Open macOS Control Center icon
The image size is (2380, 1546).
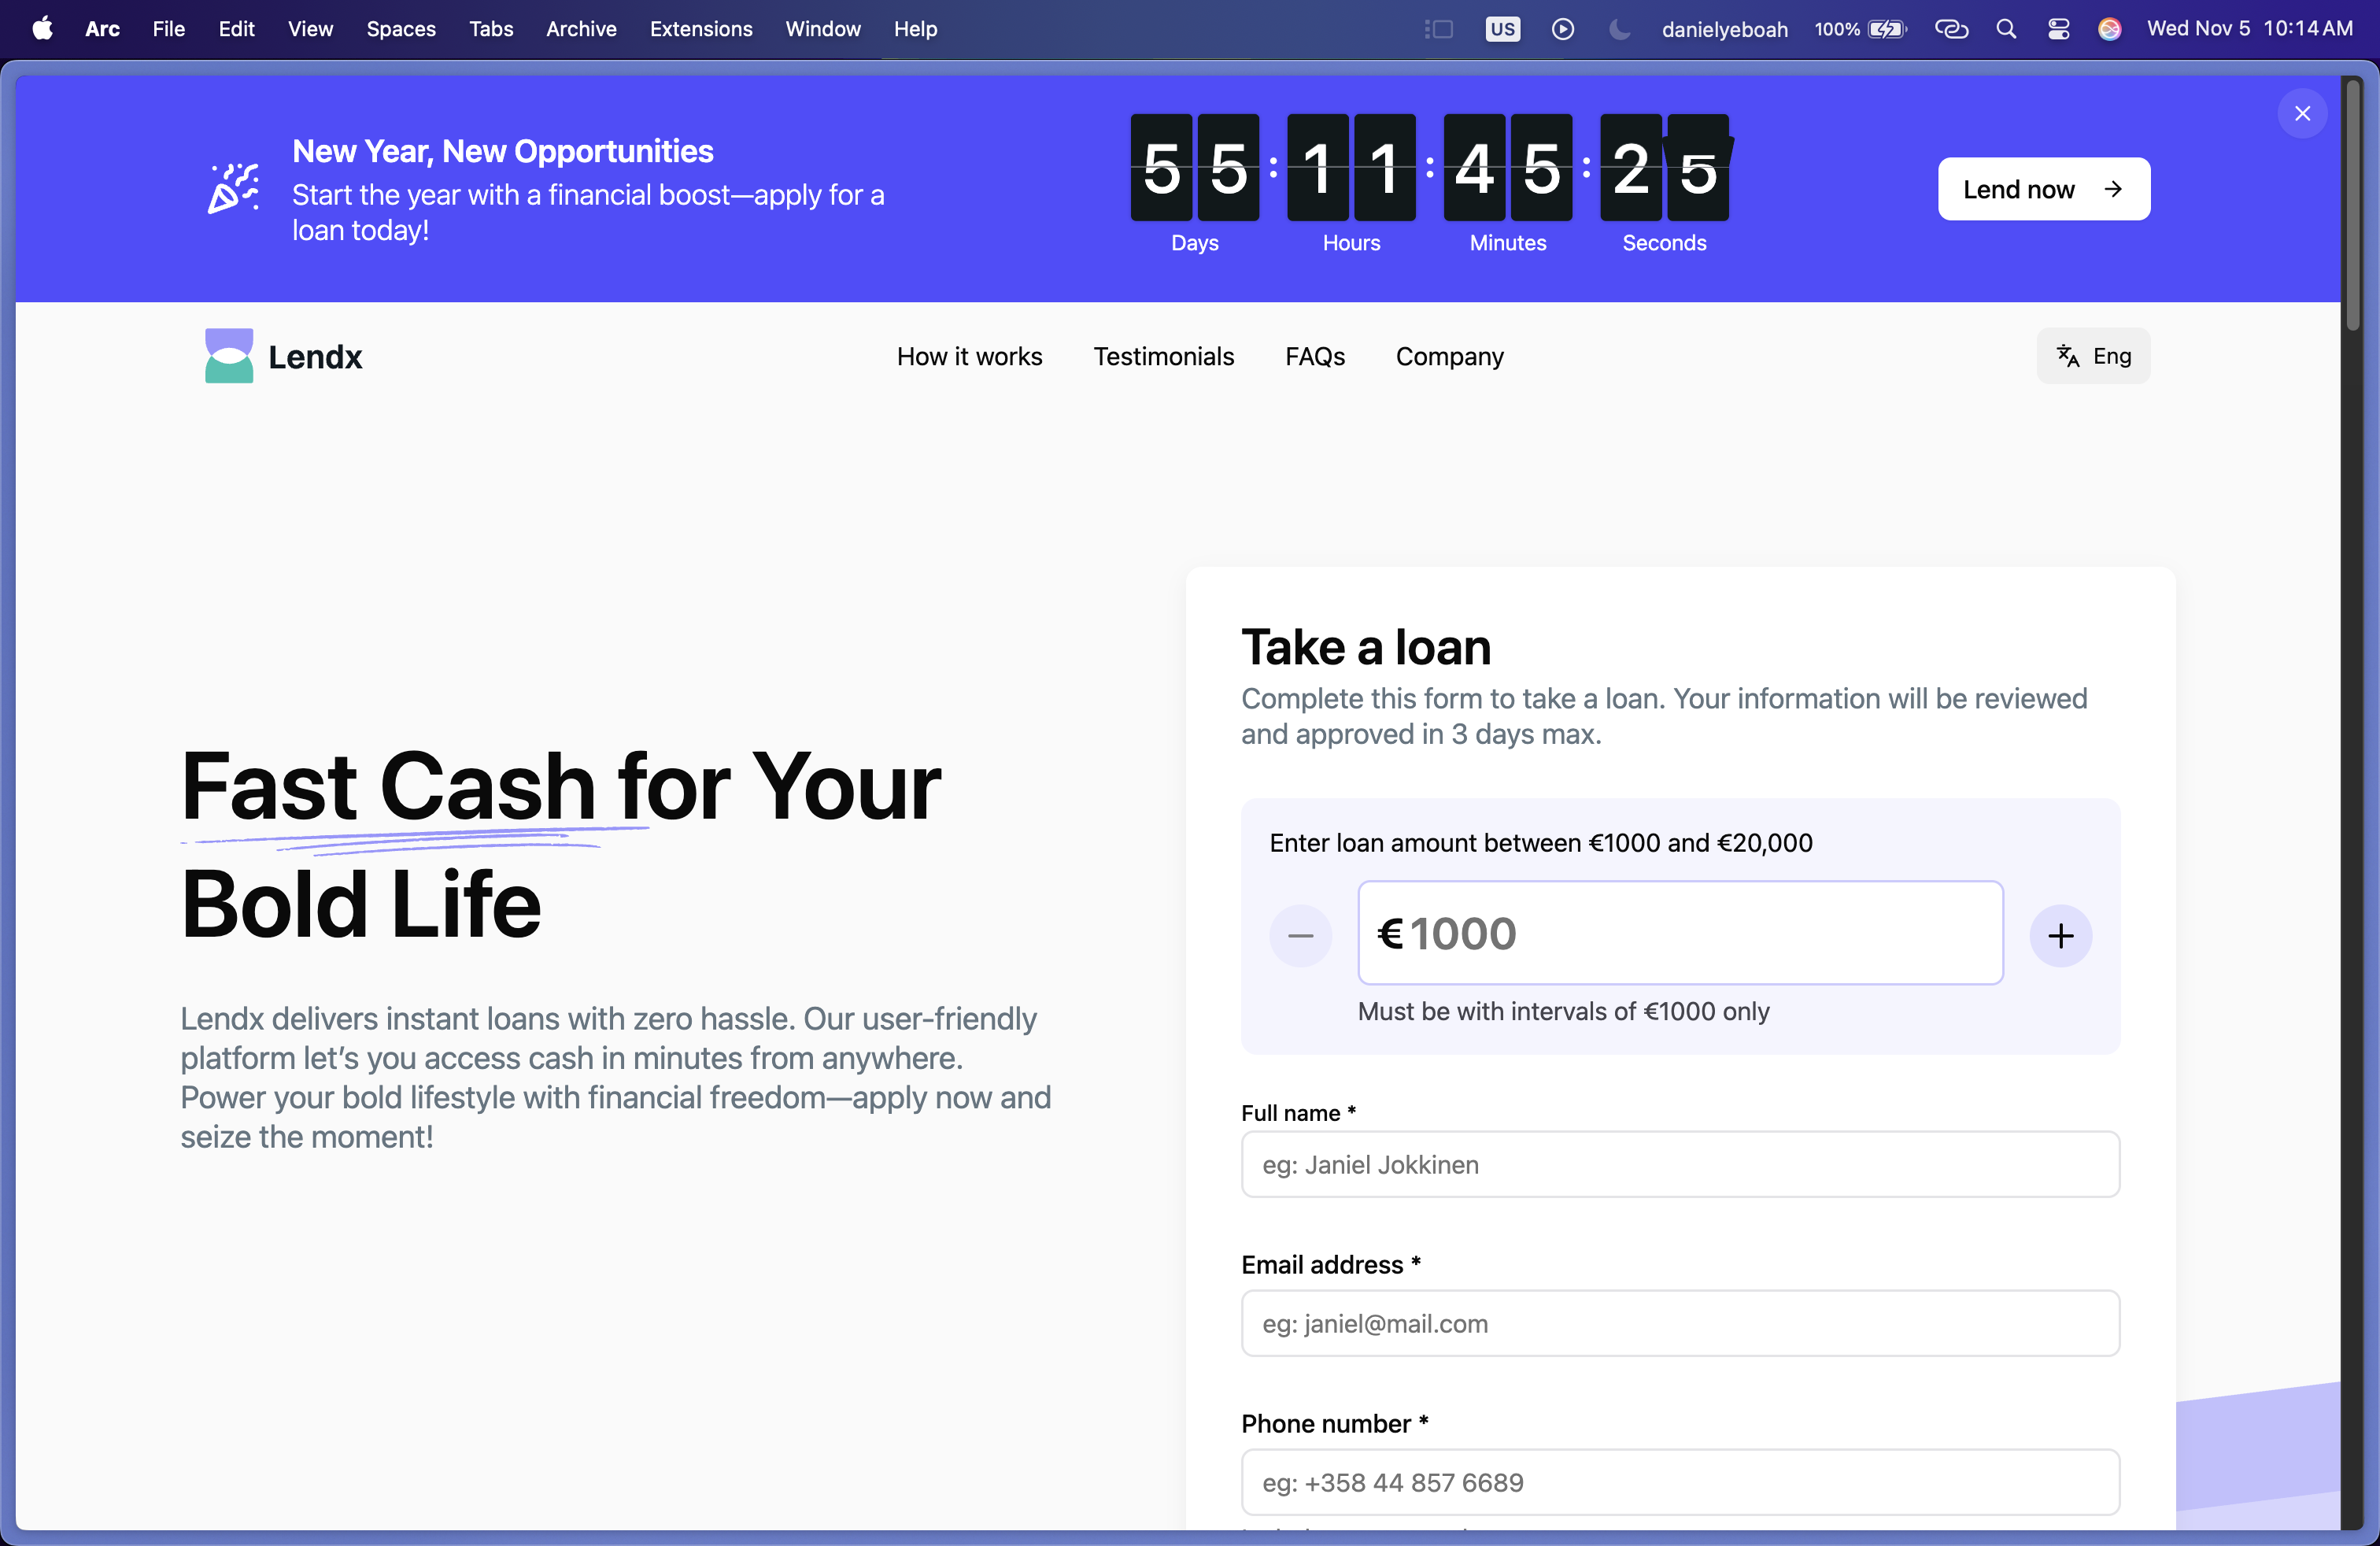[2058, 29]
